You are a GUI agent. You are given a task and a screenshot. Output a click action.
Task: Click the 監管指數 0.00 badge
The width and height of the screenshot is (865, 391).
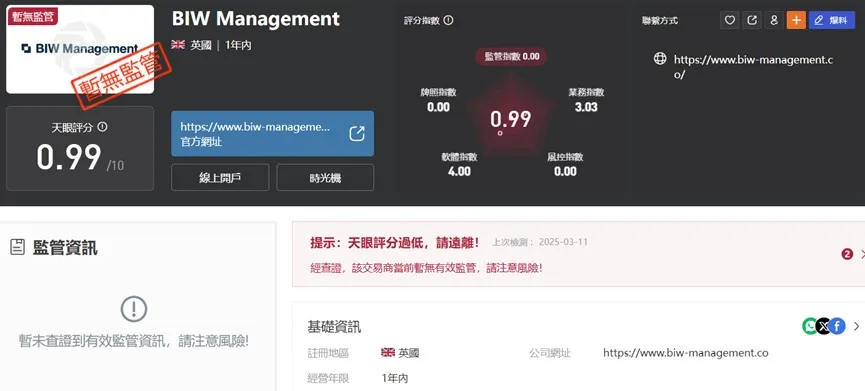point(511,56)
